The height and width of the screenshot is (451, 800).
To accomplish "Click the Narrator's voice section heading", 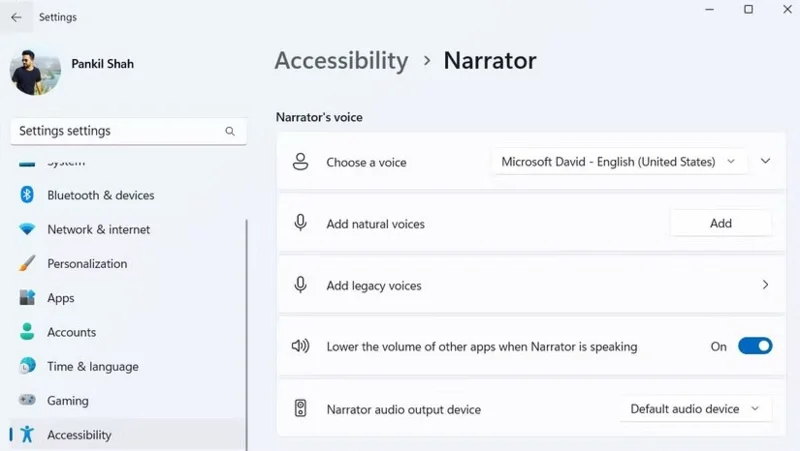I will 319,117.
